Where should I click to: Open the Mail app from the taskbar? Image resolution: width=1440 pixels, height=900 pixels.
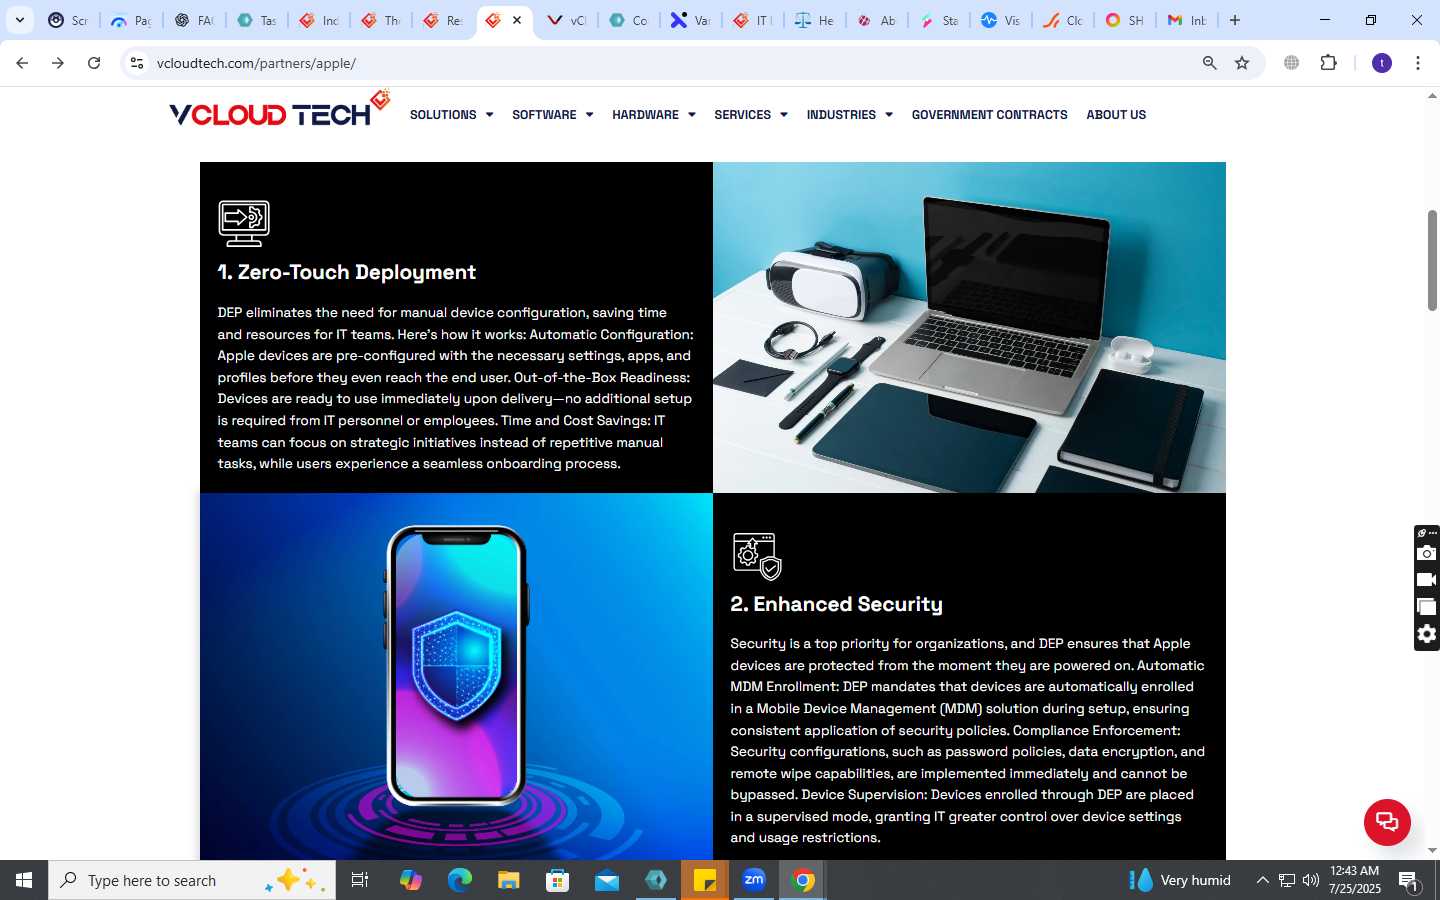607,880
